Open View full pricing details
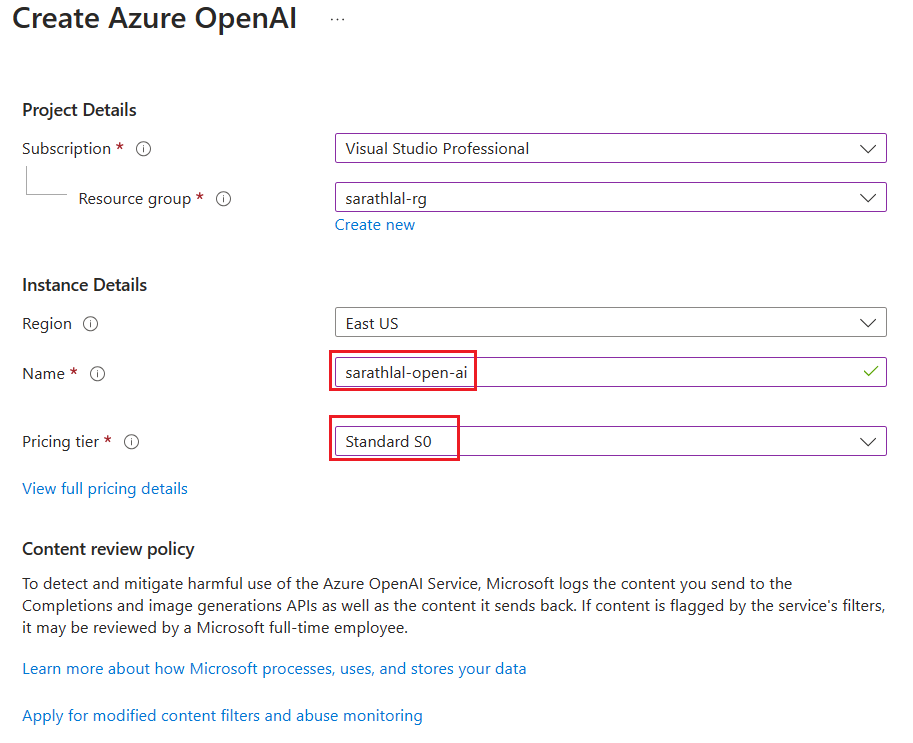 pyautogui.click(x=104, y=488)
